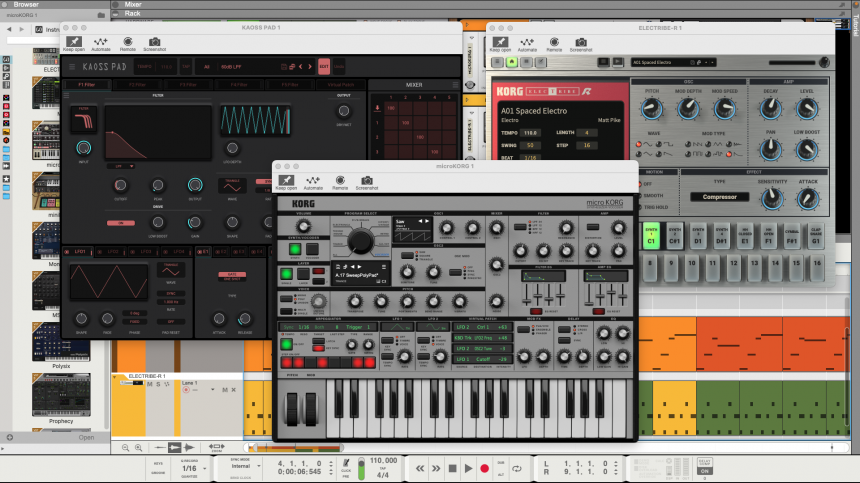Open Lane 1 dropdown arrow in ELECTRIBE-R track
The width and height of the screenshot is (860, 483).
(213, 390)
